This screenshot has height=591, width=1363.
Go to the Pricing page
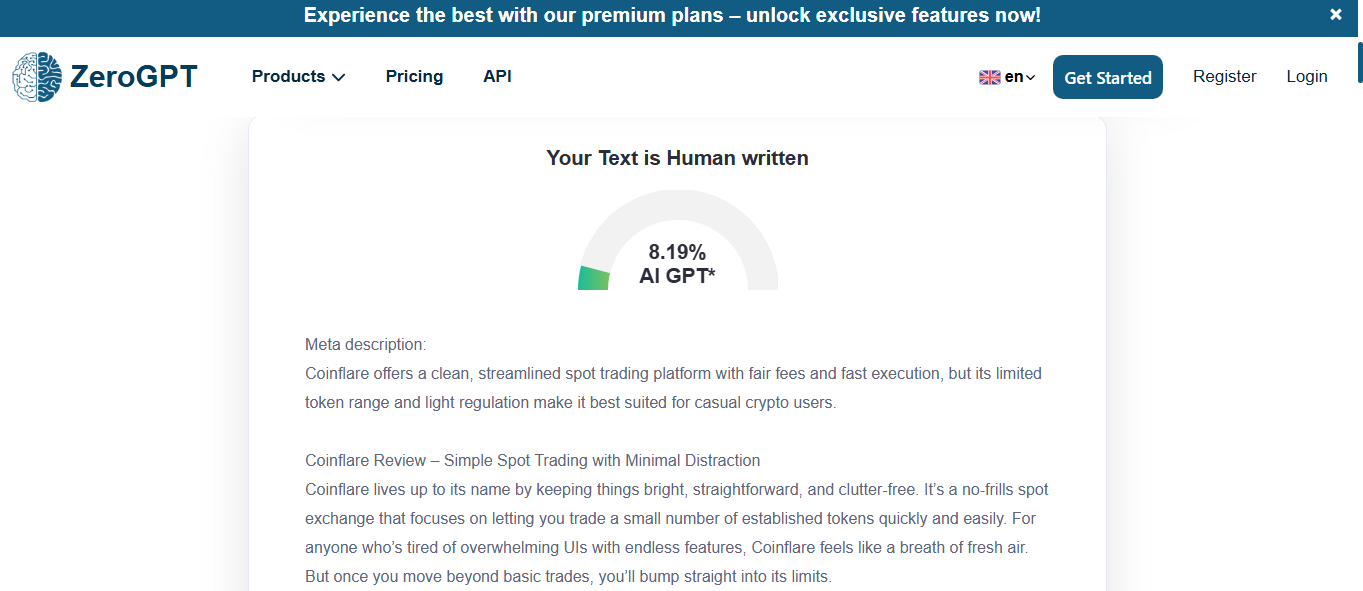414,77
